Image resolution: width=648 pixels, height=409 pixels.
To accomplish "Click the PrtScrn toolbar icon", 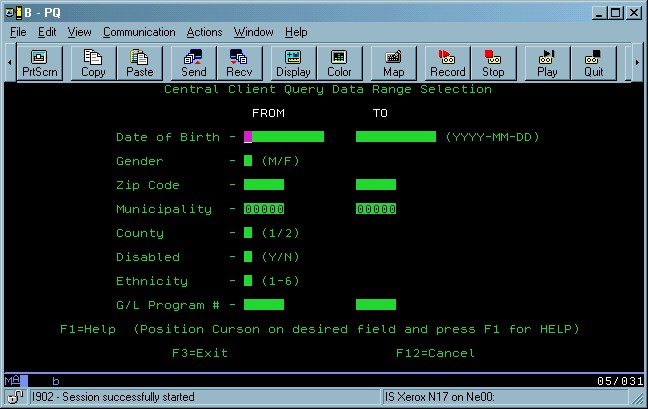I will point(41,63).
